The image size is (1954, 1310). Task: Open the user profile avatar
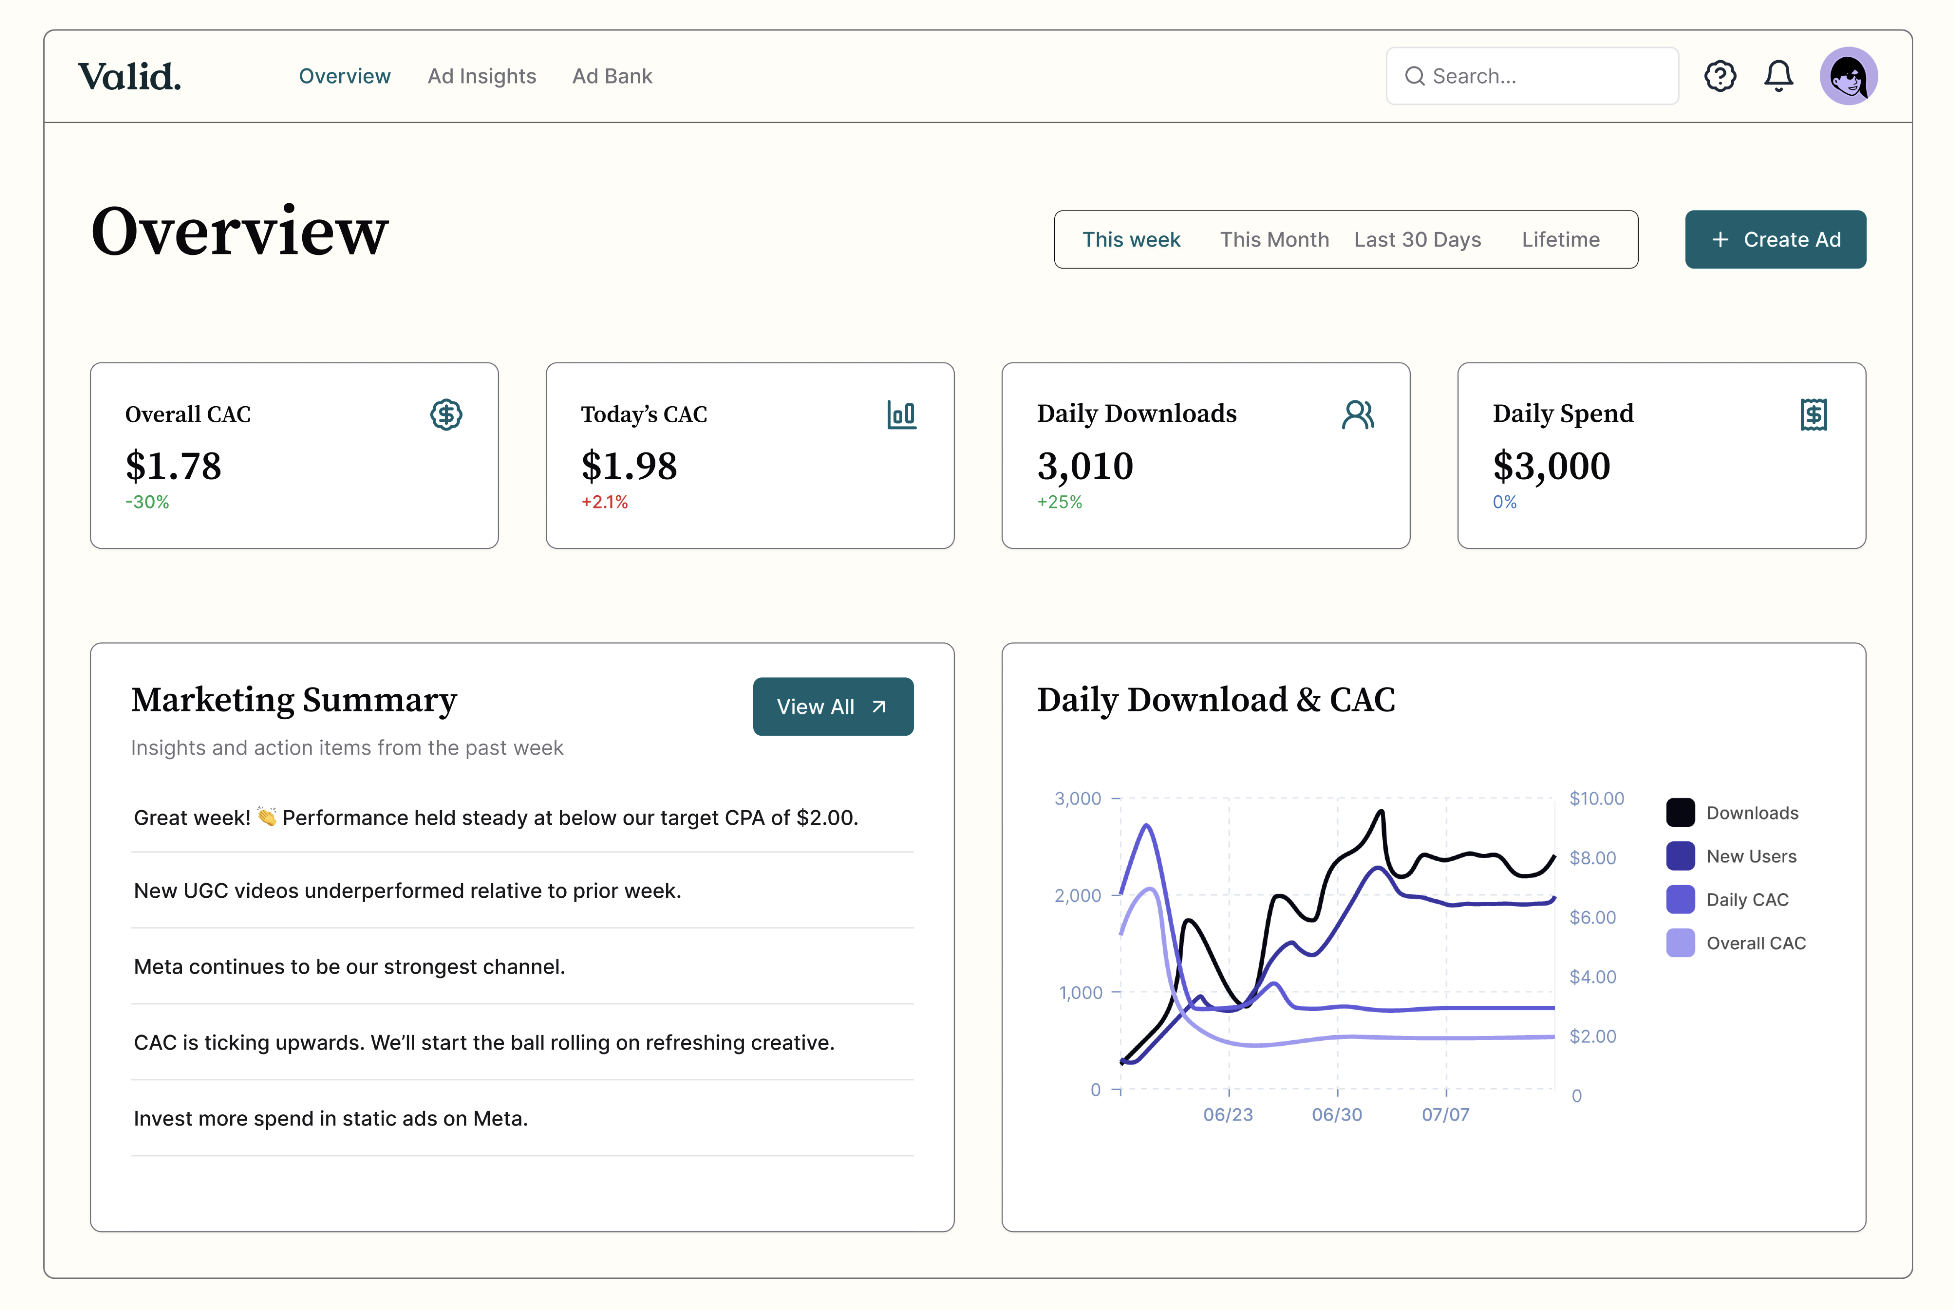tap(1848, 76)
